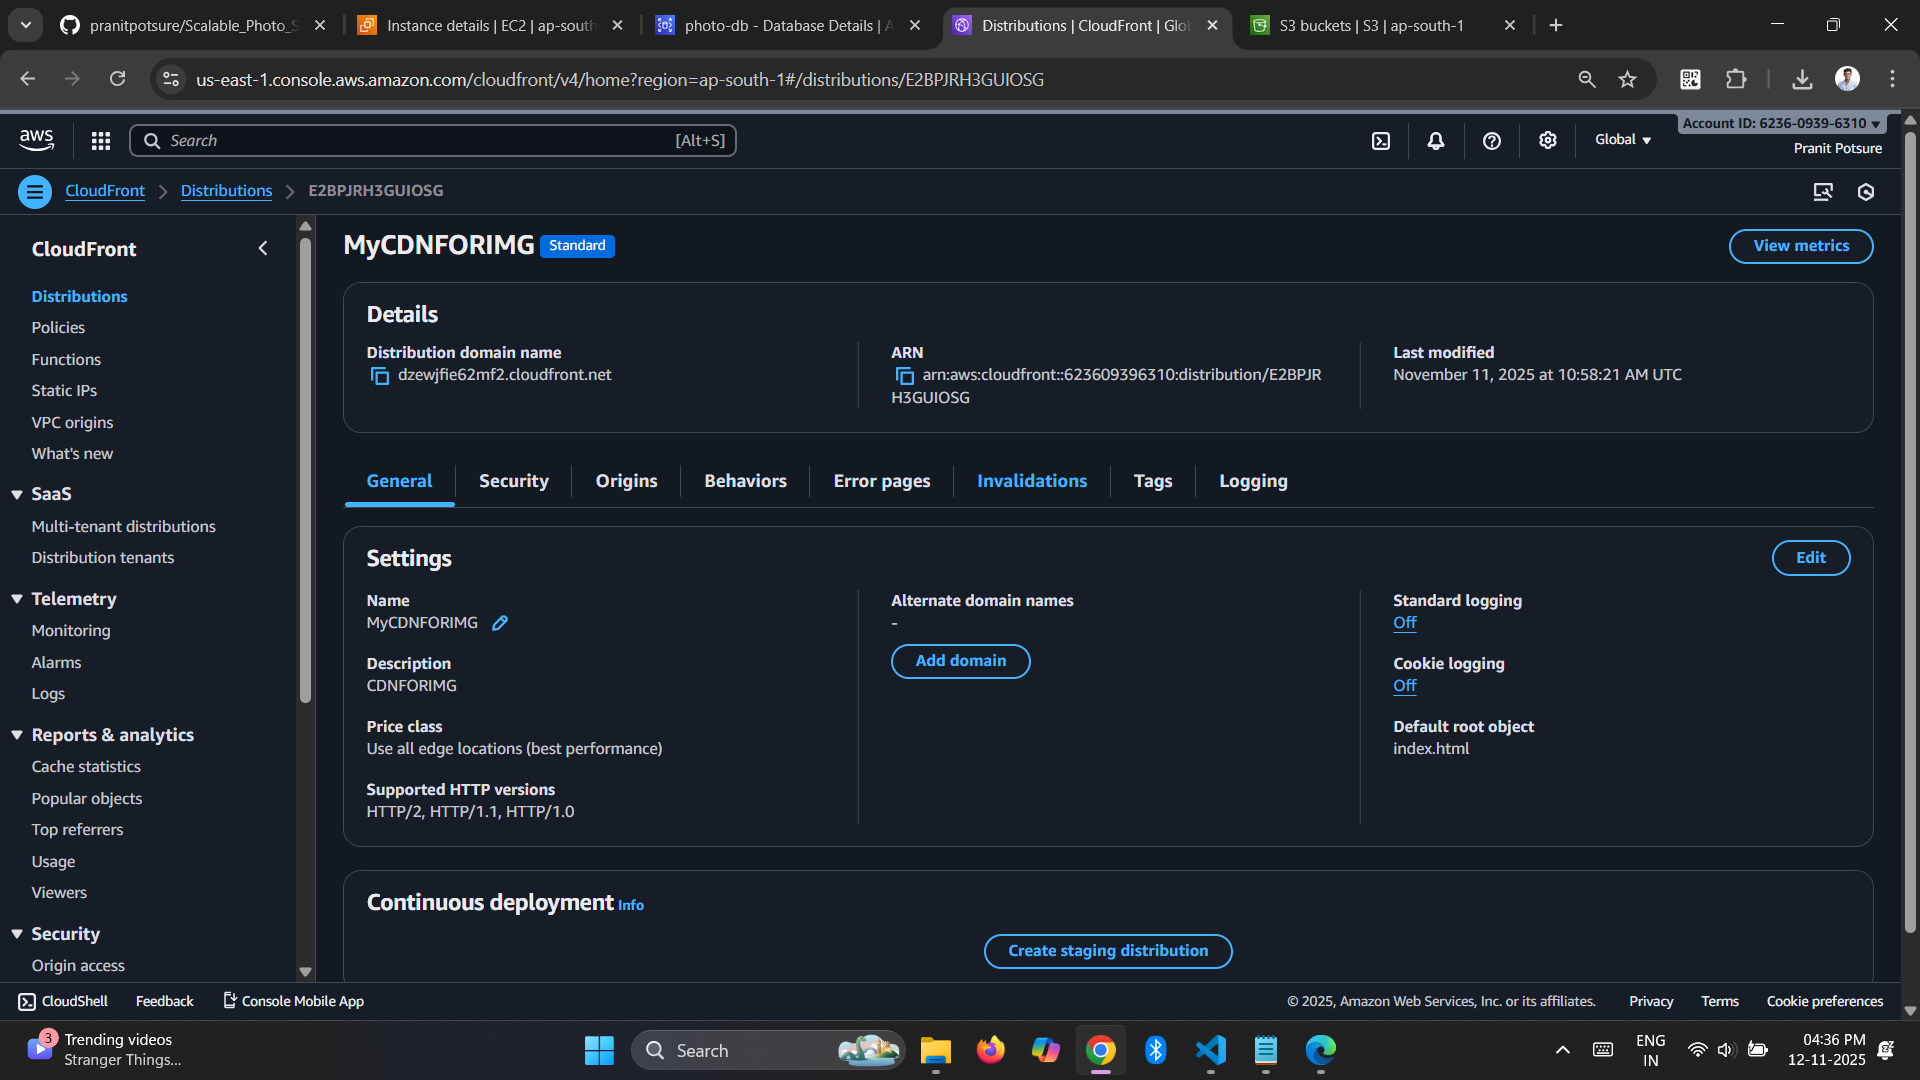This screenshot has width=1920, height=1080.
Task: Open Visual Studio Code from taskbar
Action: point(1210,1050)
